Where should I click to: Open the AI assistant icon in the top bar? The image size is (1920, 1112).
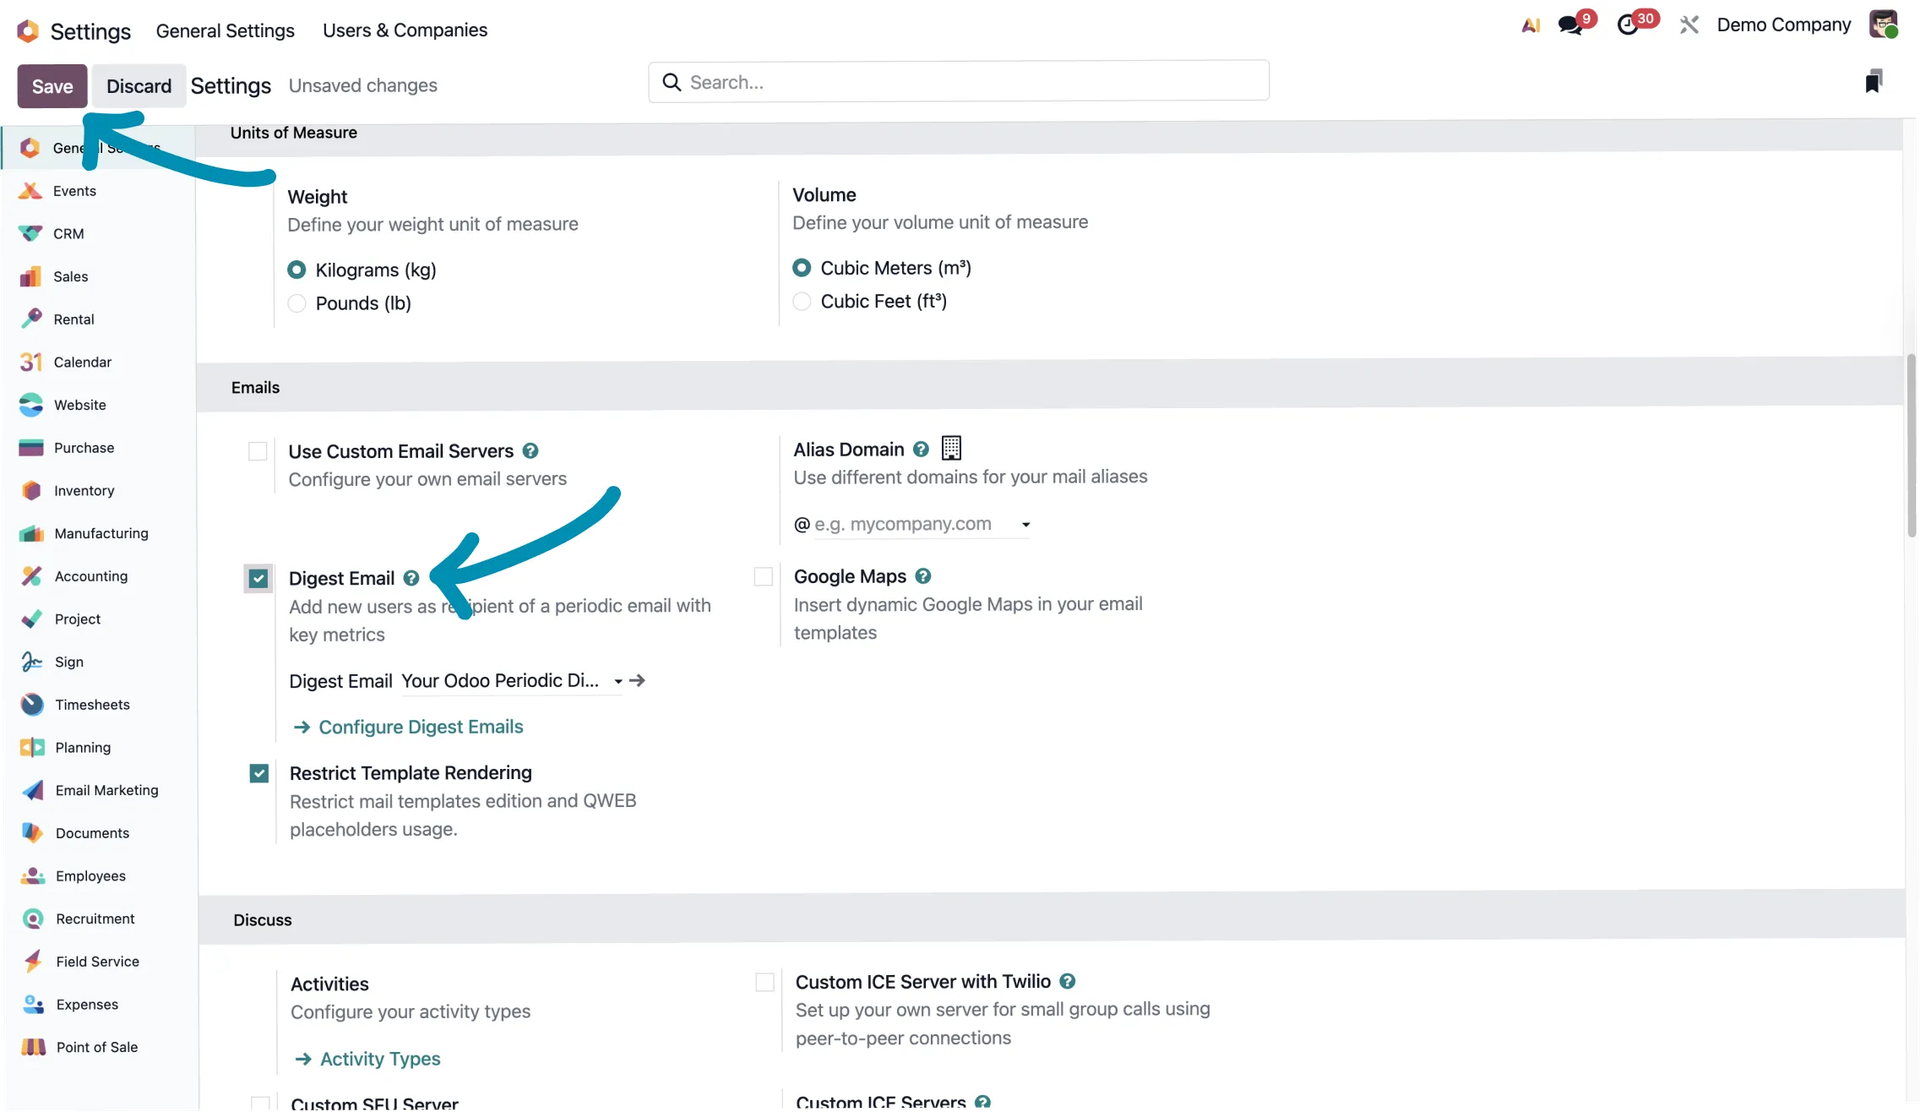(1530, 25)
